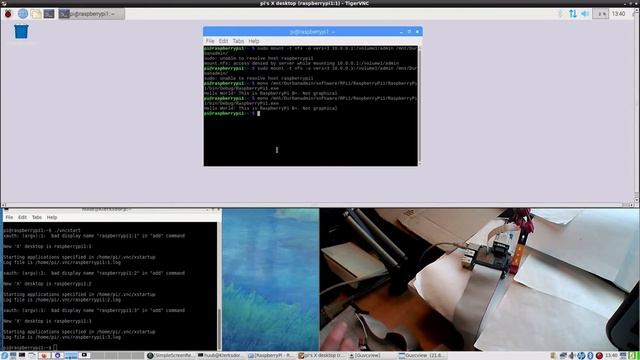Click the pi@raspberrypi1 terminal title bar
The height and width of the screenshot is (360, 640).
click(313, 31)
